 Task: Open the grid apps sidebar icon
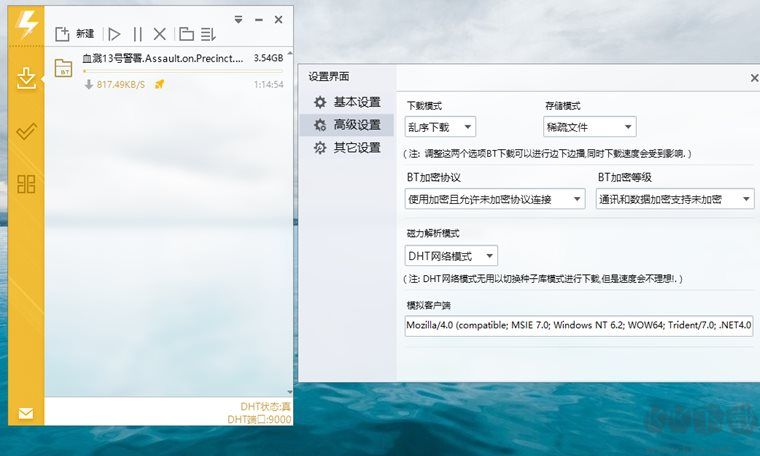tap(26, 184)
